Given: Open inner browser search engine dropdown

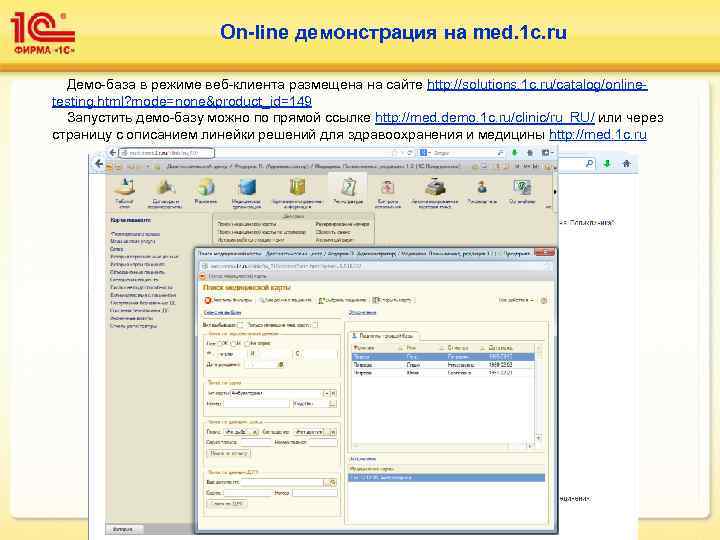Looking at the screenshot, I should (426, 152).
